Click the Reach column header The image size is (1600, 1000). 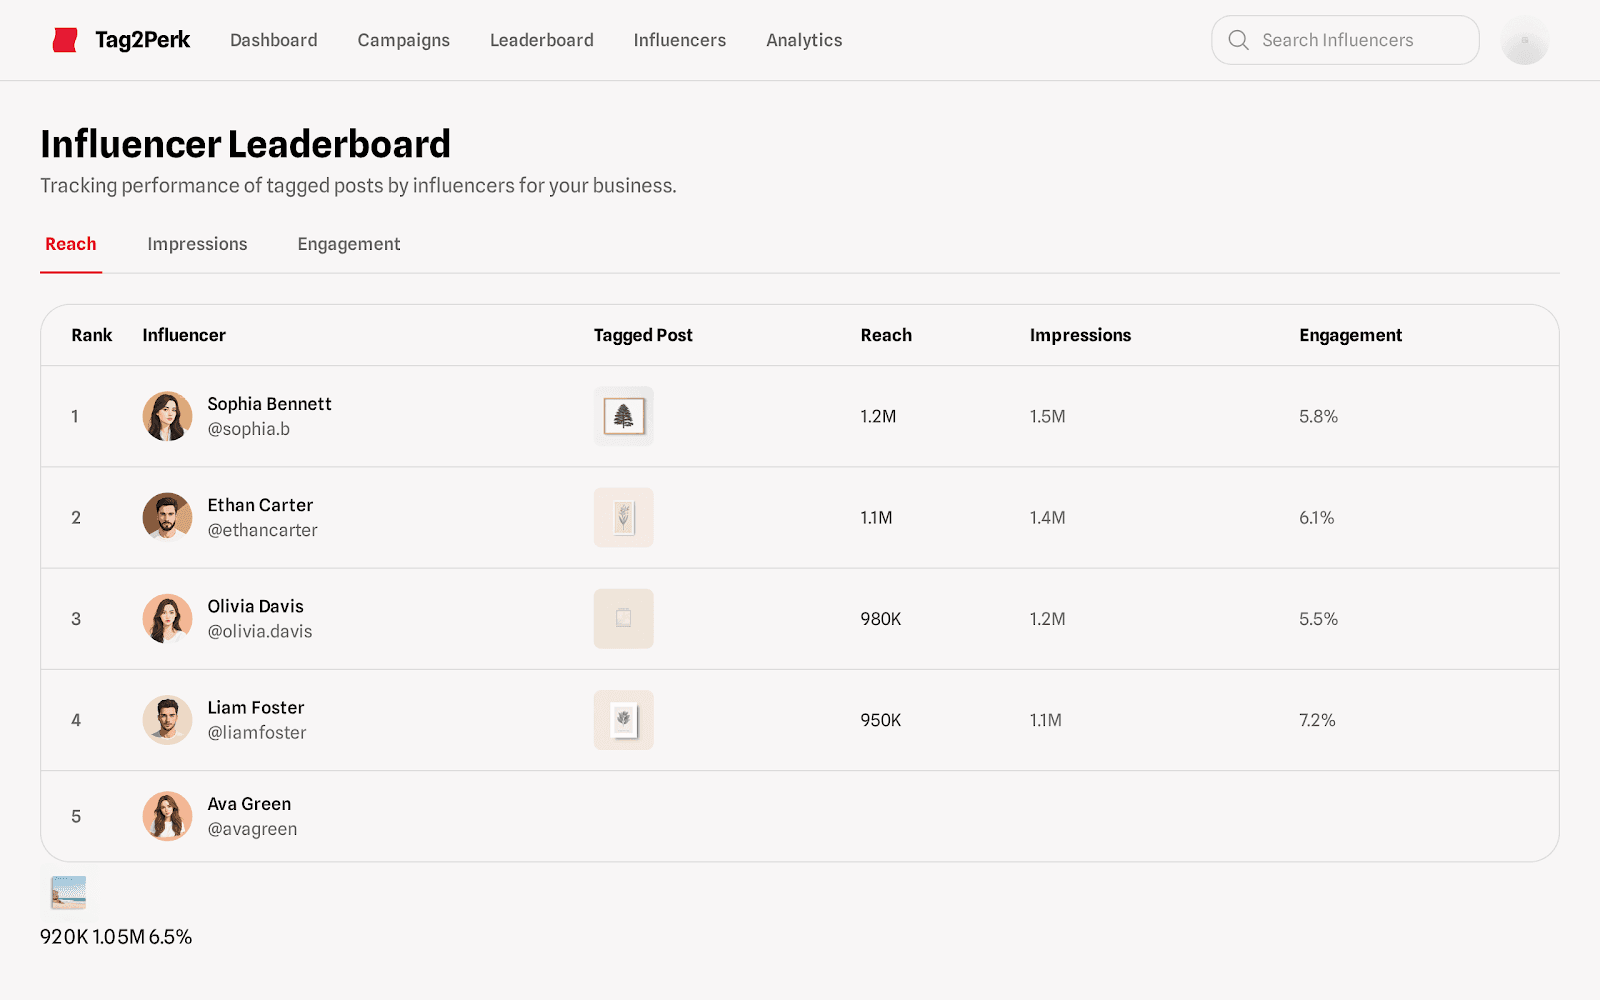pos(886,335)
